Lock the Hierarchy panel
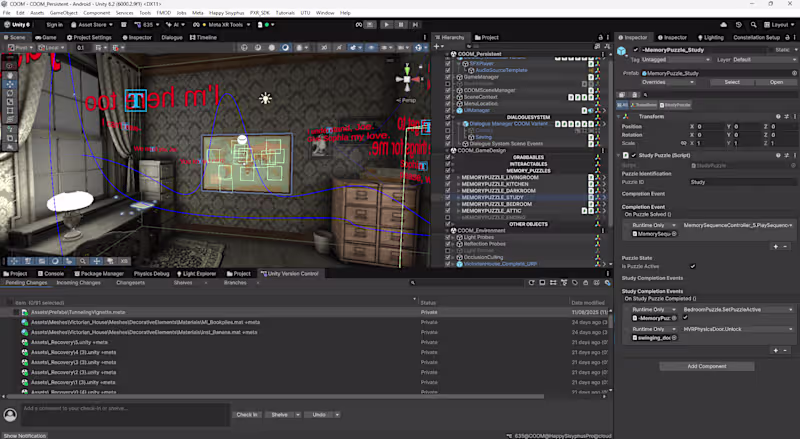The height and width of the screenshot is (439, 800). pyautogui.click(x=601, y=37)
